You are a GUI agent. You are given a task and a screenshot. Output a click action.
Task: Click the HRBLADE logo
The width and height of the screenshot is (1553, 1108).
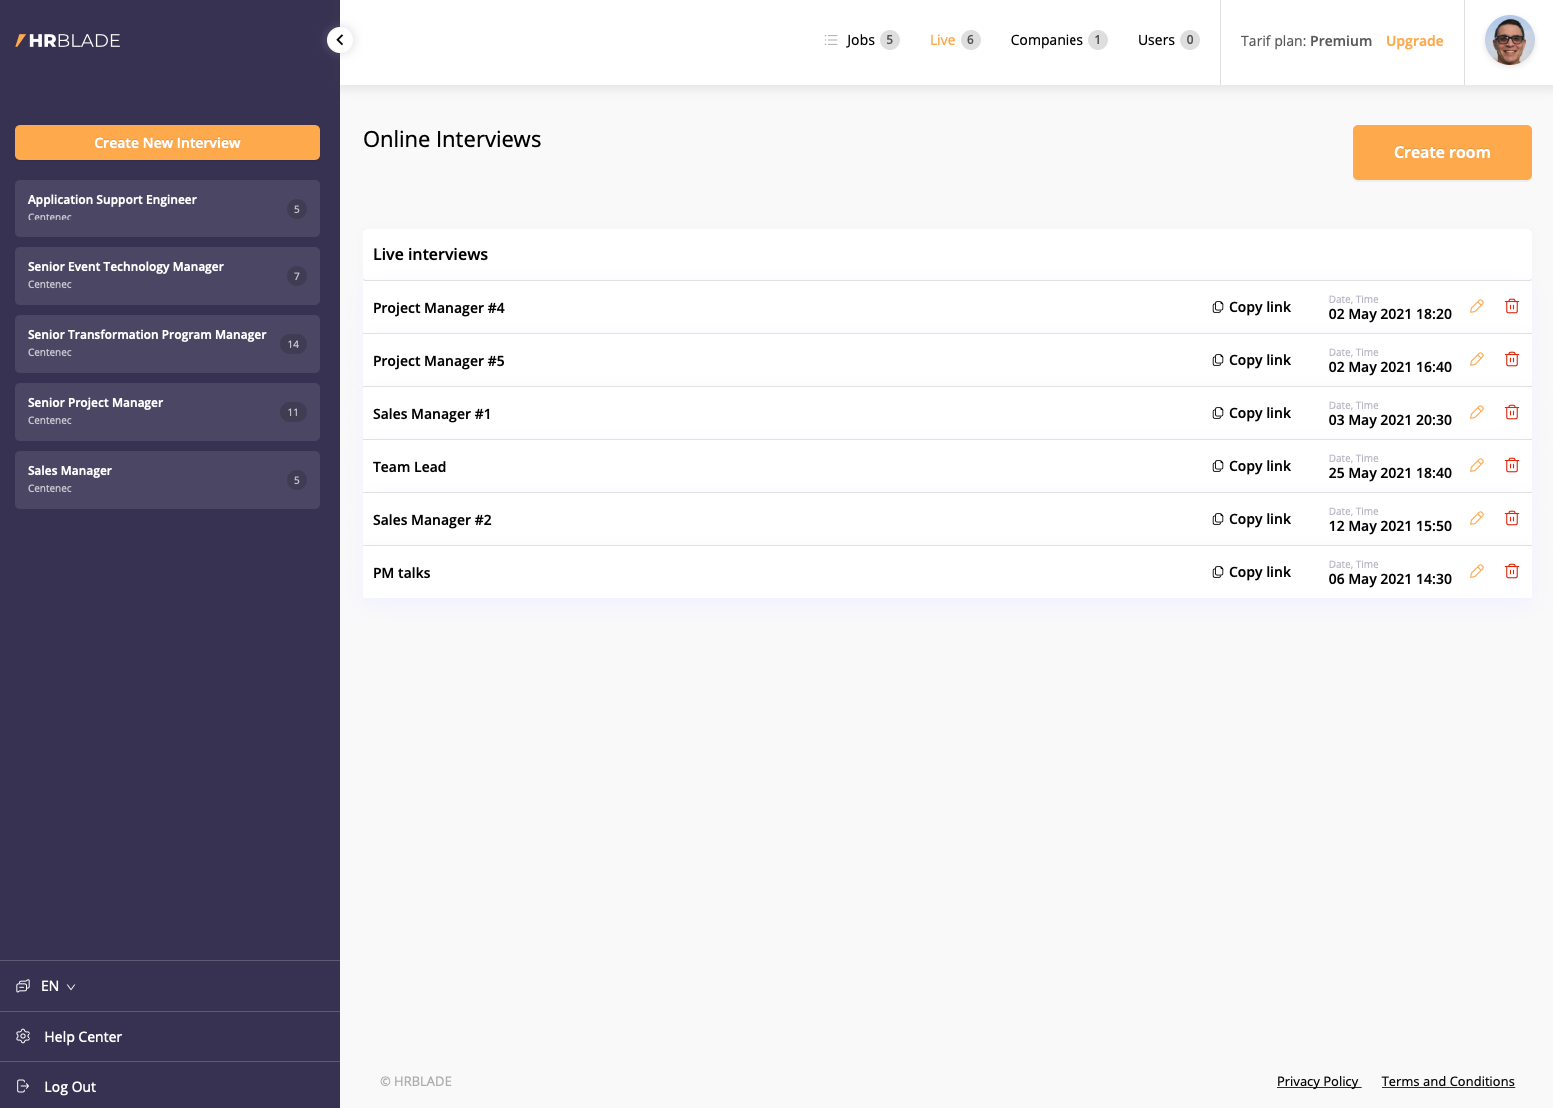coord(68,41)
